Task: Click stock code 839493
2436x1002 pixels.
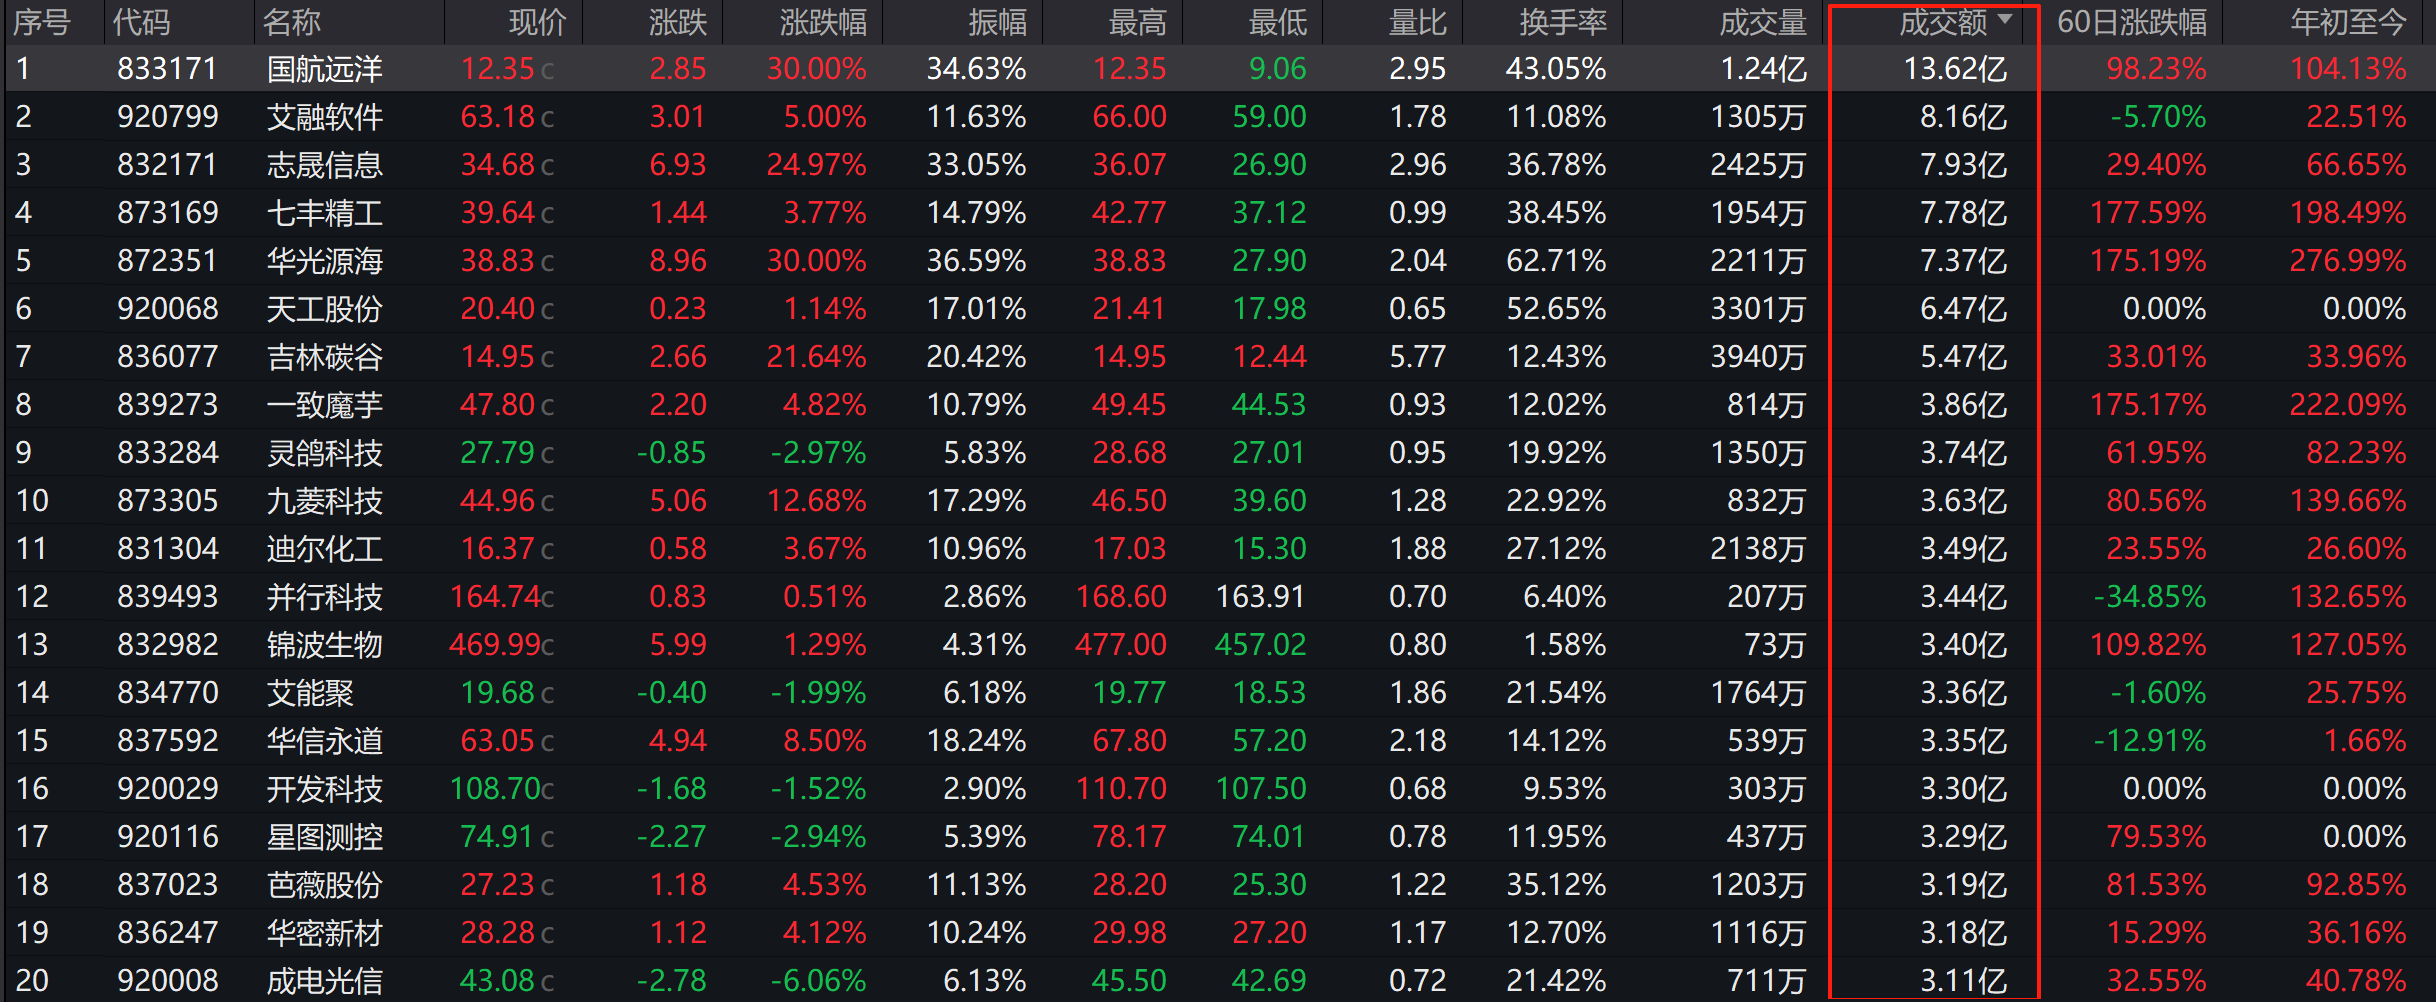Action: point(167,597)
